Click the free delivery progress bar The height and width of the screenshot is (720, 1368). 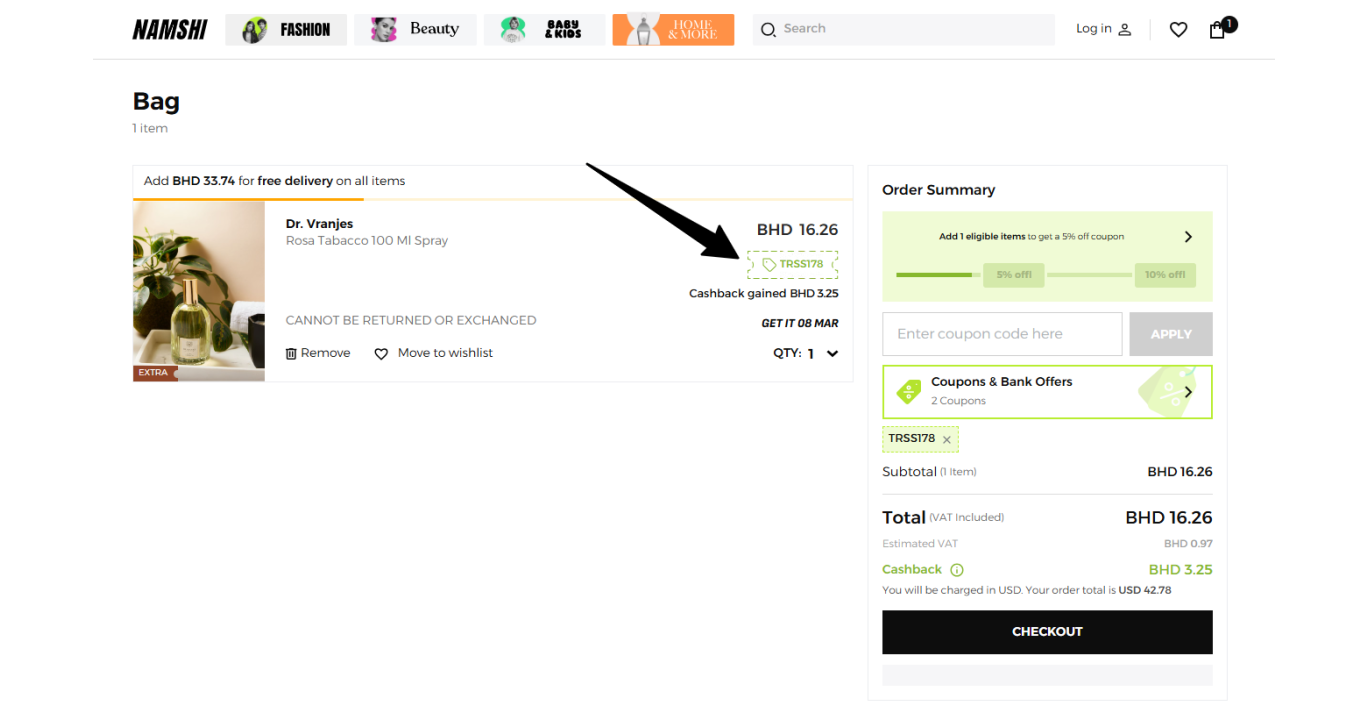[492, 199]
